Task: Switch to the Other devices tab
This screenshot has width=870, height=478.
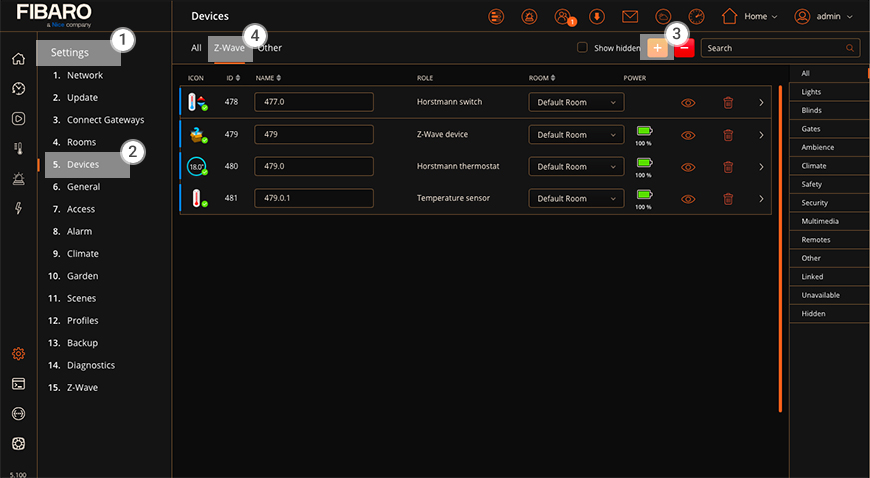Action: [x=270, y=48]
